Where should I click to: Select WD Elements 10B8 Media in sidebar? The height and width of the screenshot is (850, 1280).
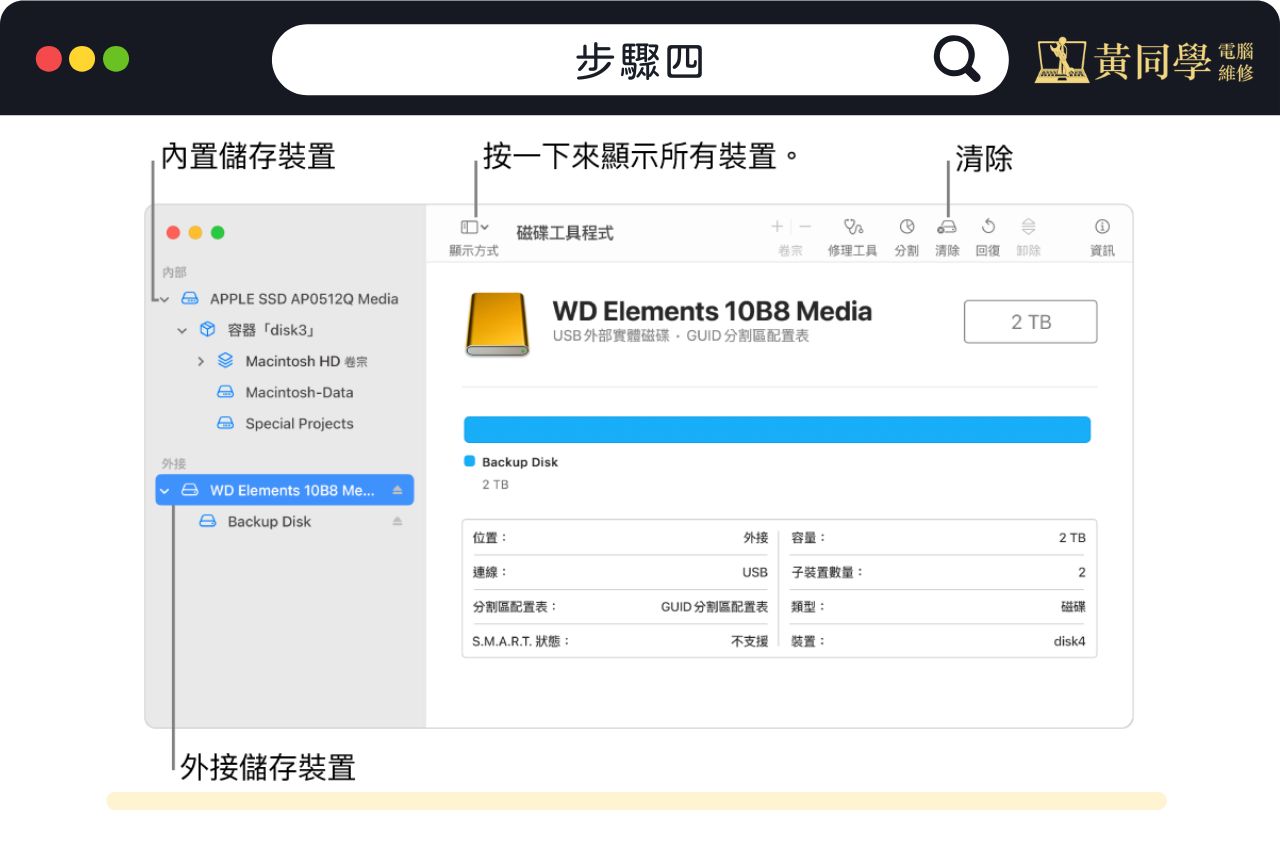coord(284,490)
